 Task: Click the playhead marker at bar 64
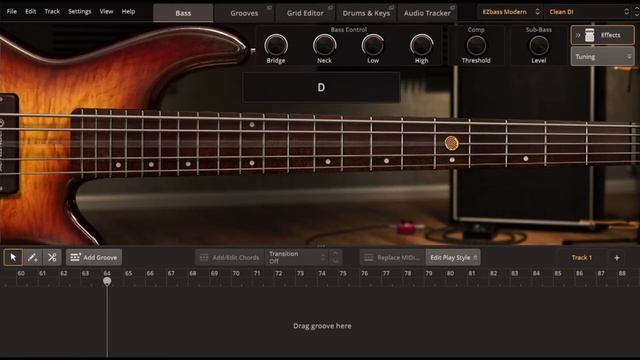point(107,281)
